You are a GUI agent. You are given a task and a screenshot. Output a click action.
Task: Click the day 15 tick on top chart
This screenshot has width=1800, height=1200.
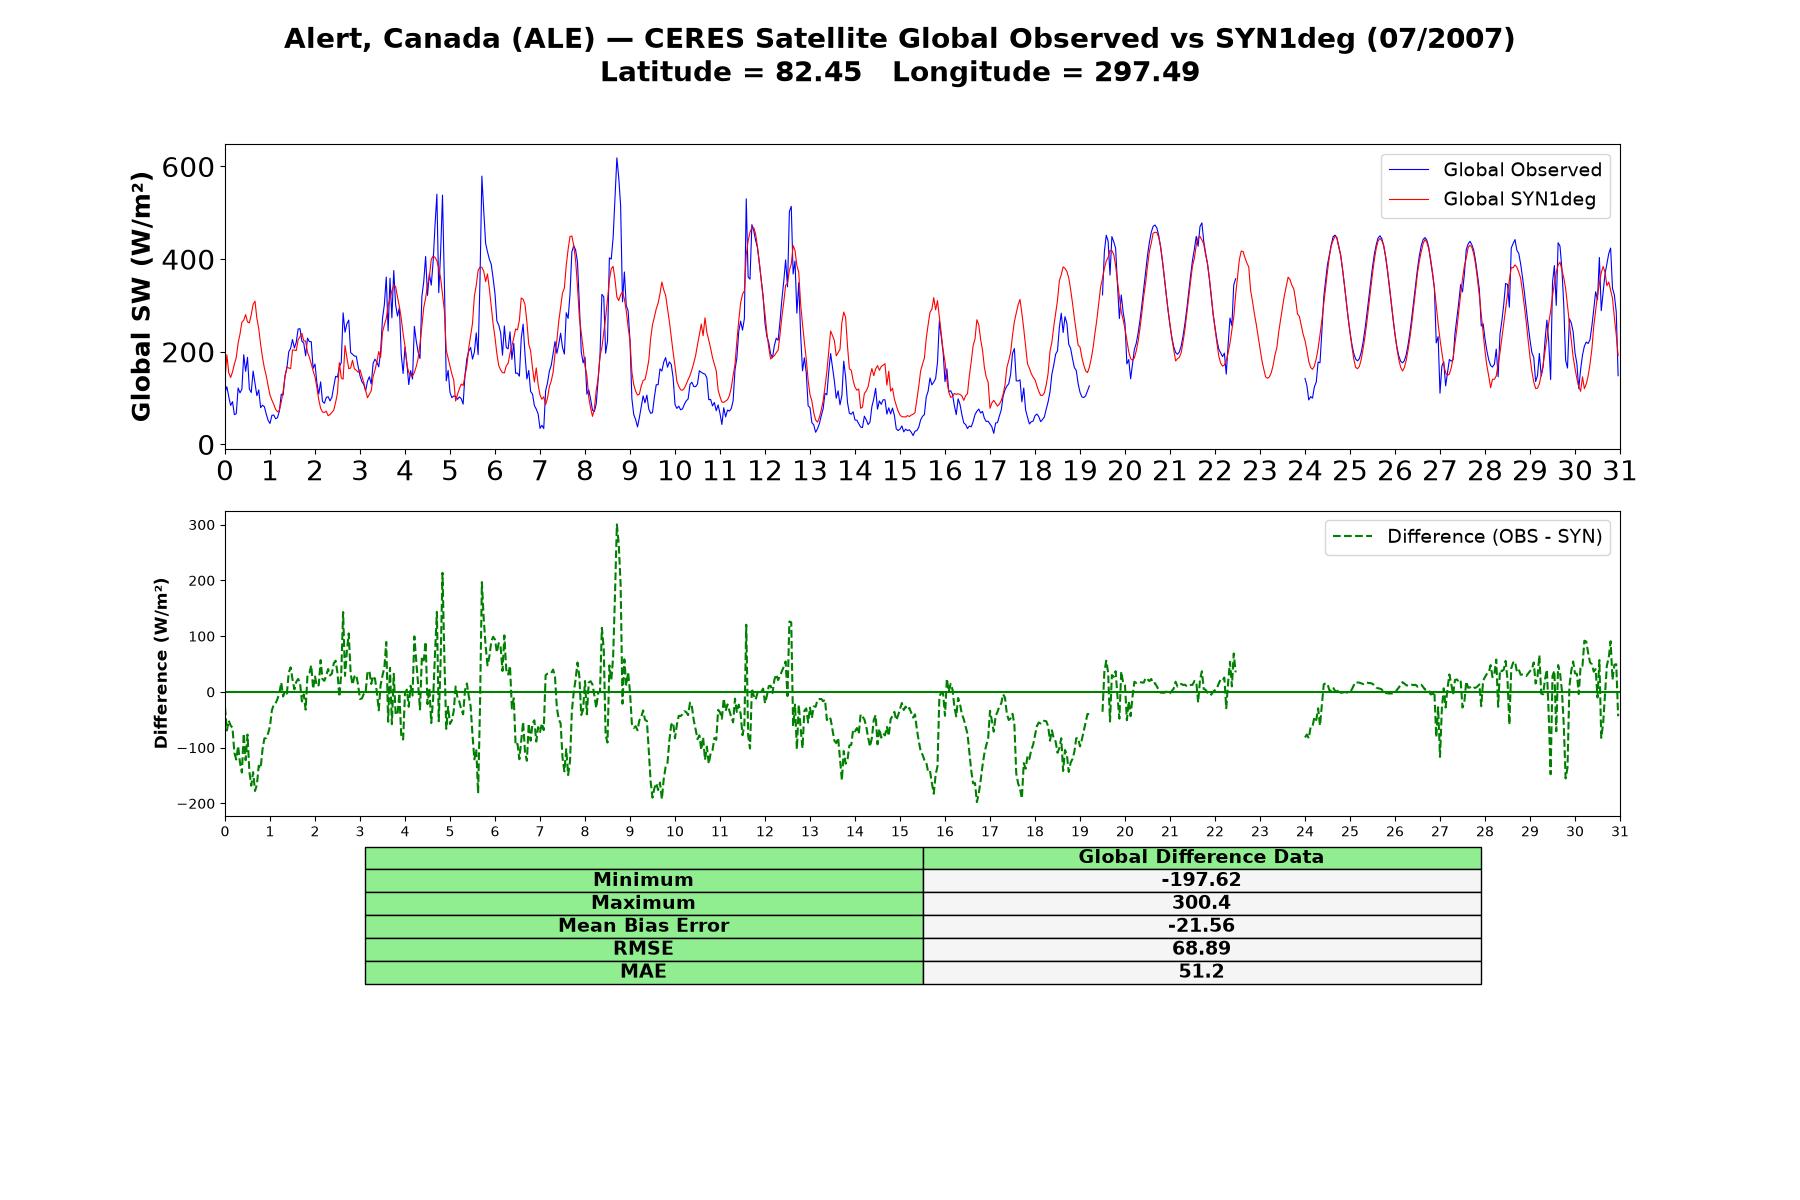click(900, 471)
